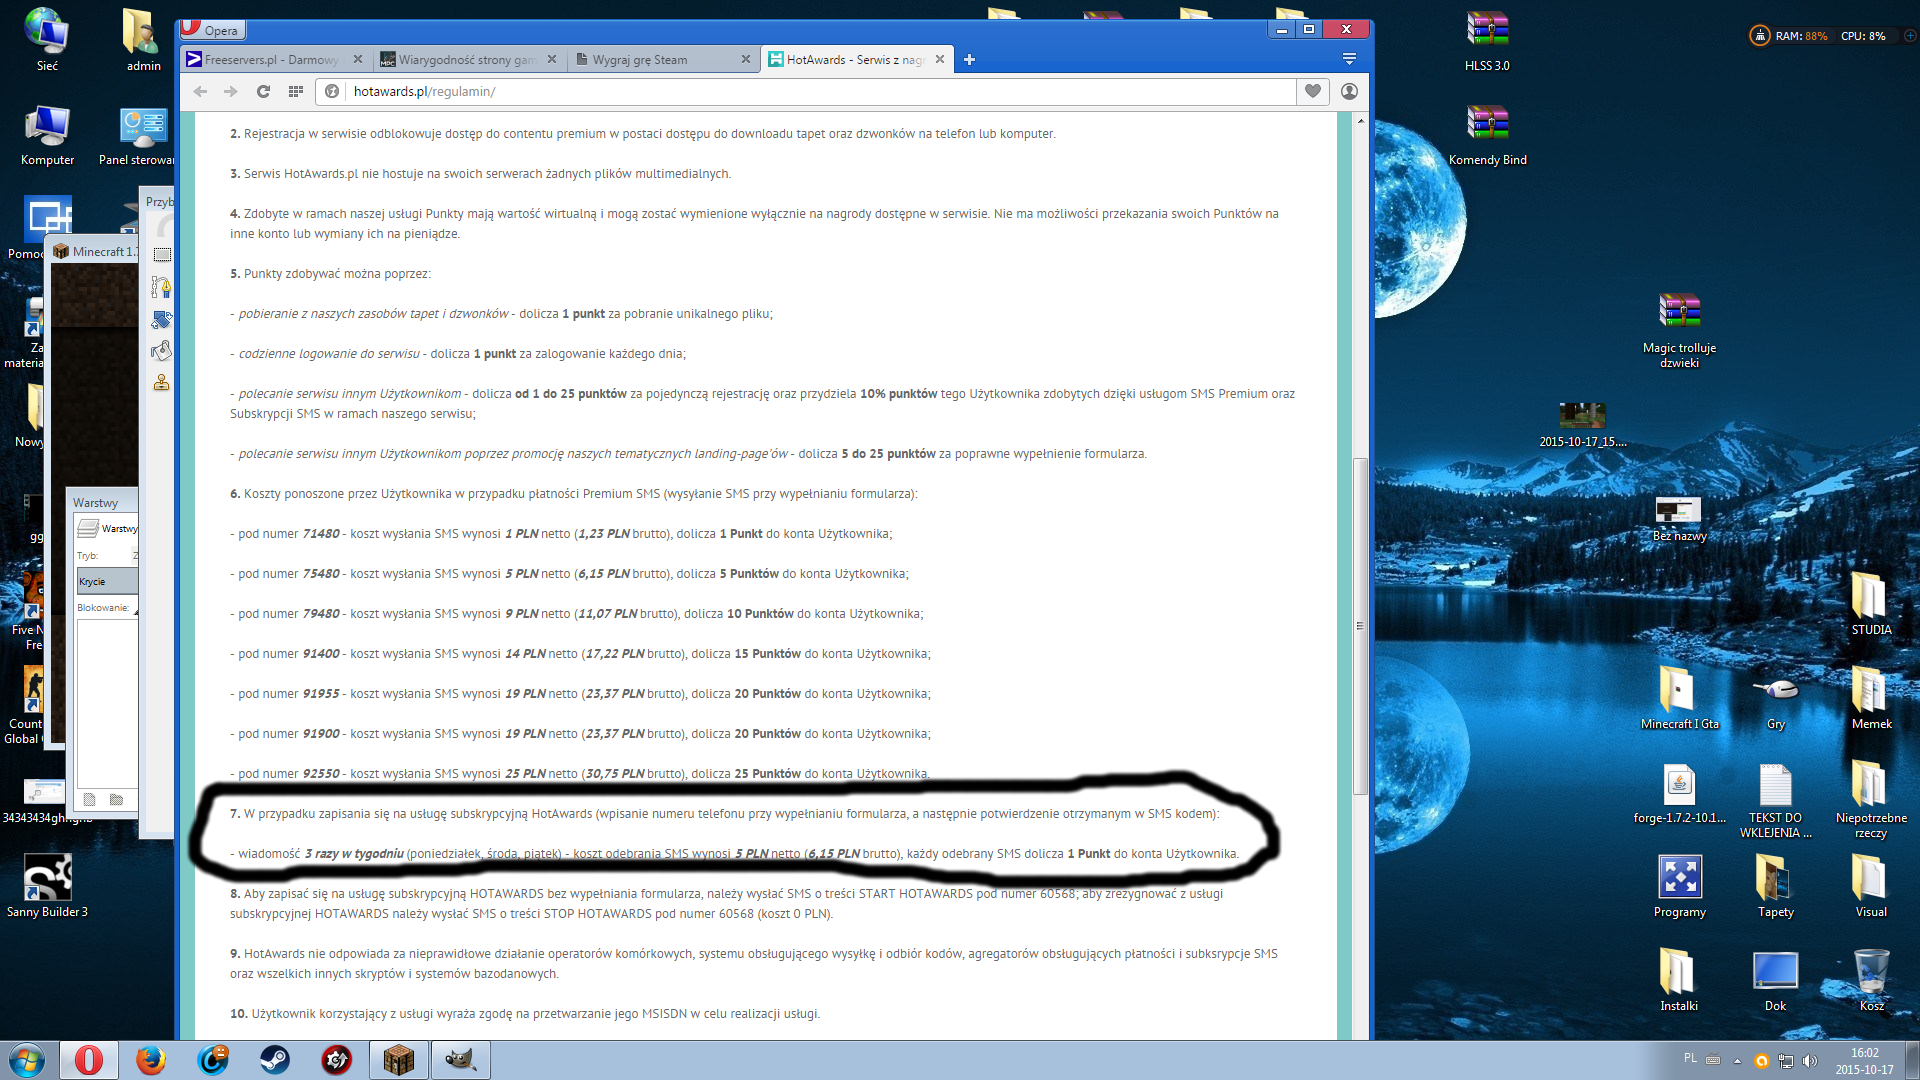1920x1080 pixels.
Task: Open Magic trolluje dzwieki archive
Action: [x=1679, y=330]
